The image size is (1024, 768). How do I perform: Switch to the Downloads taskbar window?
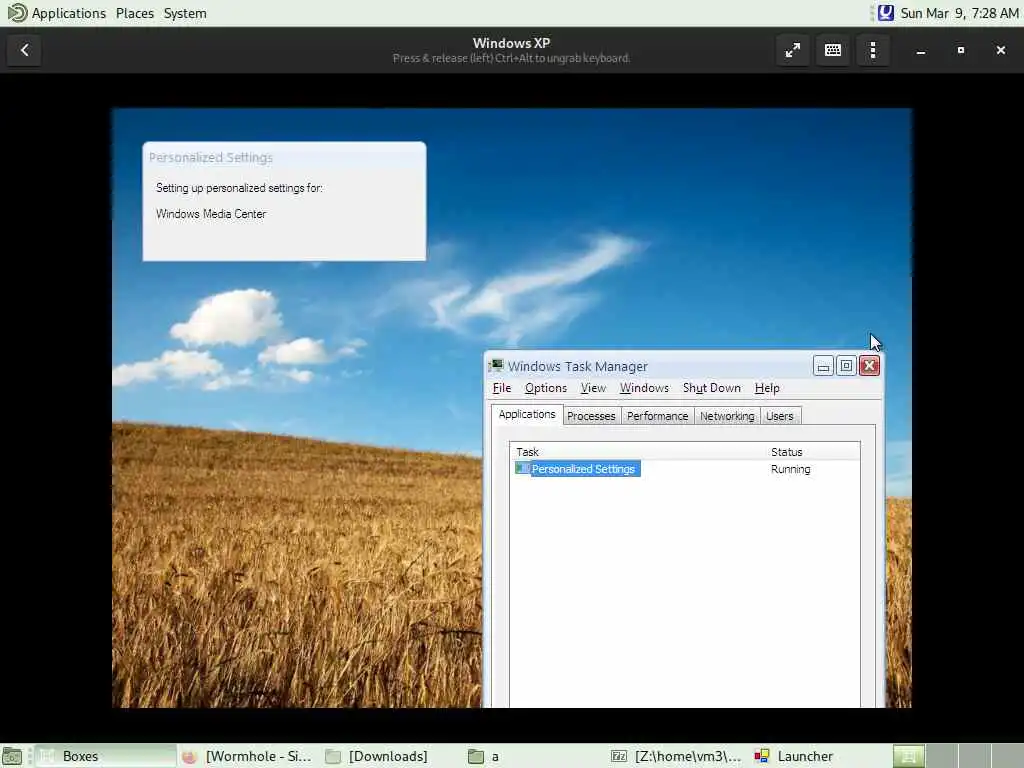pos(392,756)
